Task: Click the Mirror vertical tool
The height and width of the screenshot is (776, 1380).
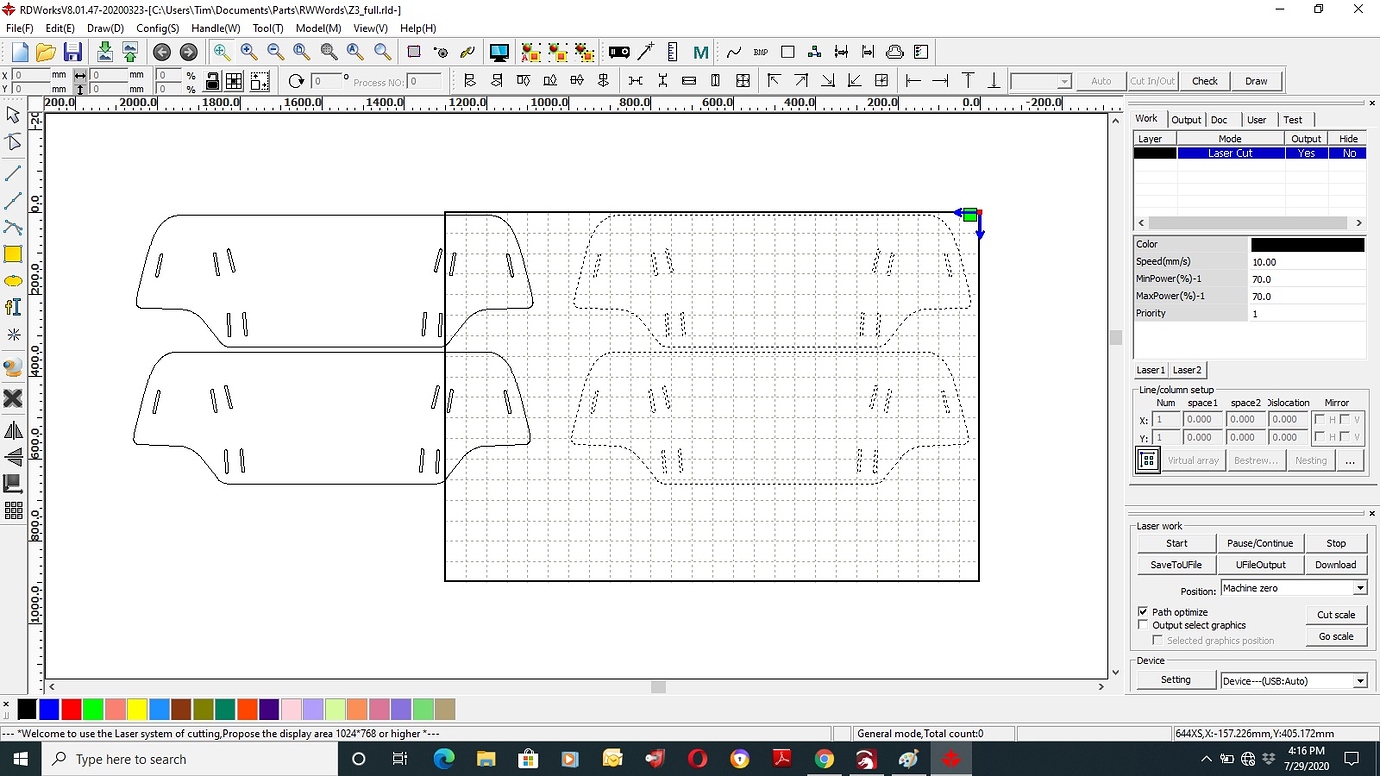Action: click(x=13, y=457)
